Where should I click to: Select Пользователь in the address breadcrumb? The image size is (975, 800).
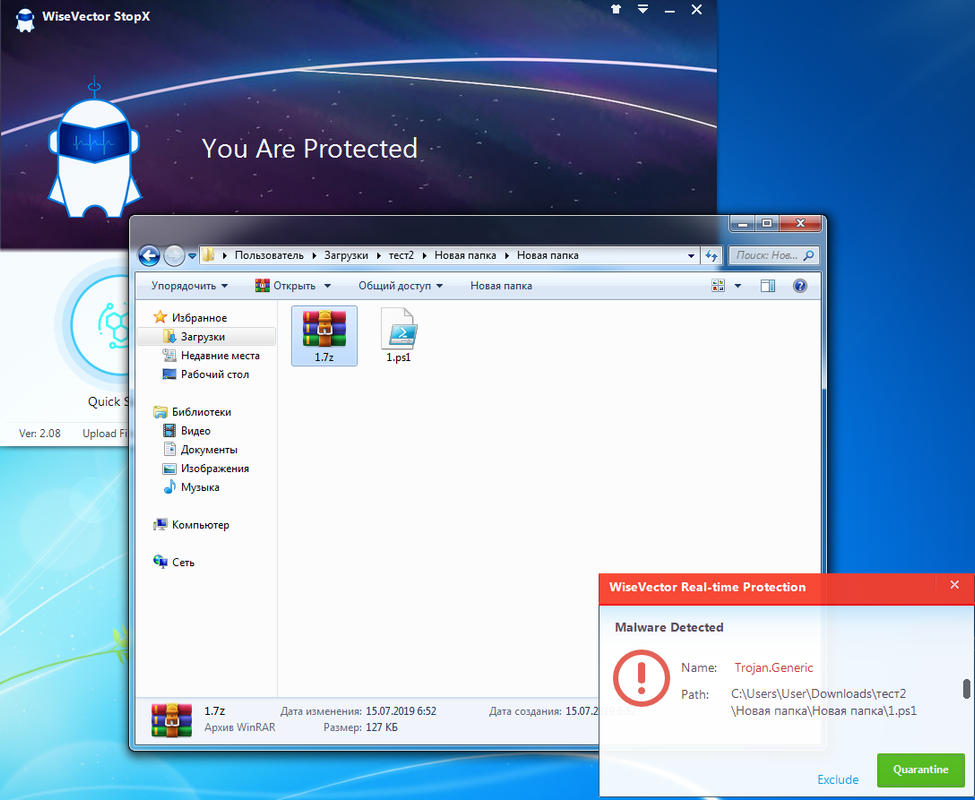pyautogui.click(x=269, y=255)
